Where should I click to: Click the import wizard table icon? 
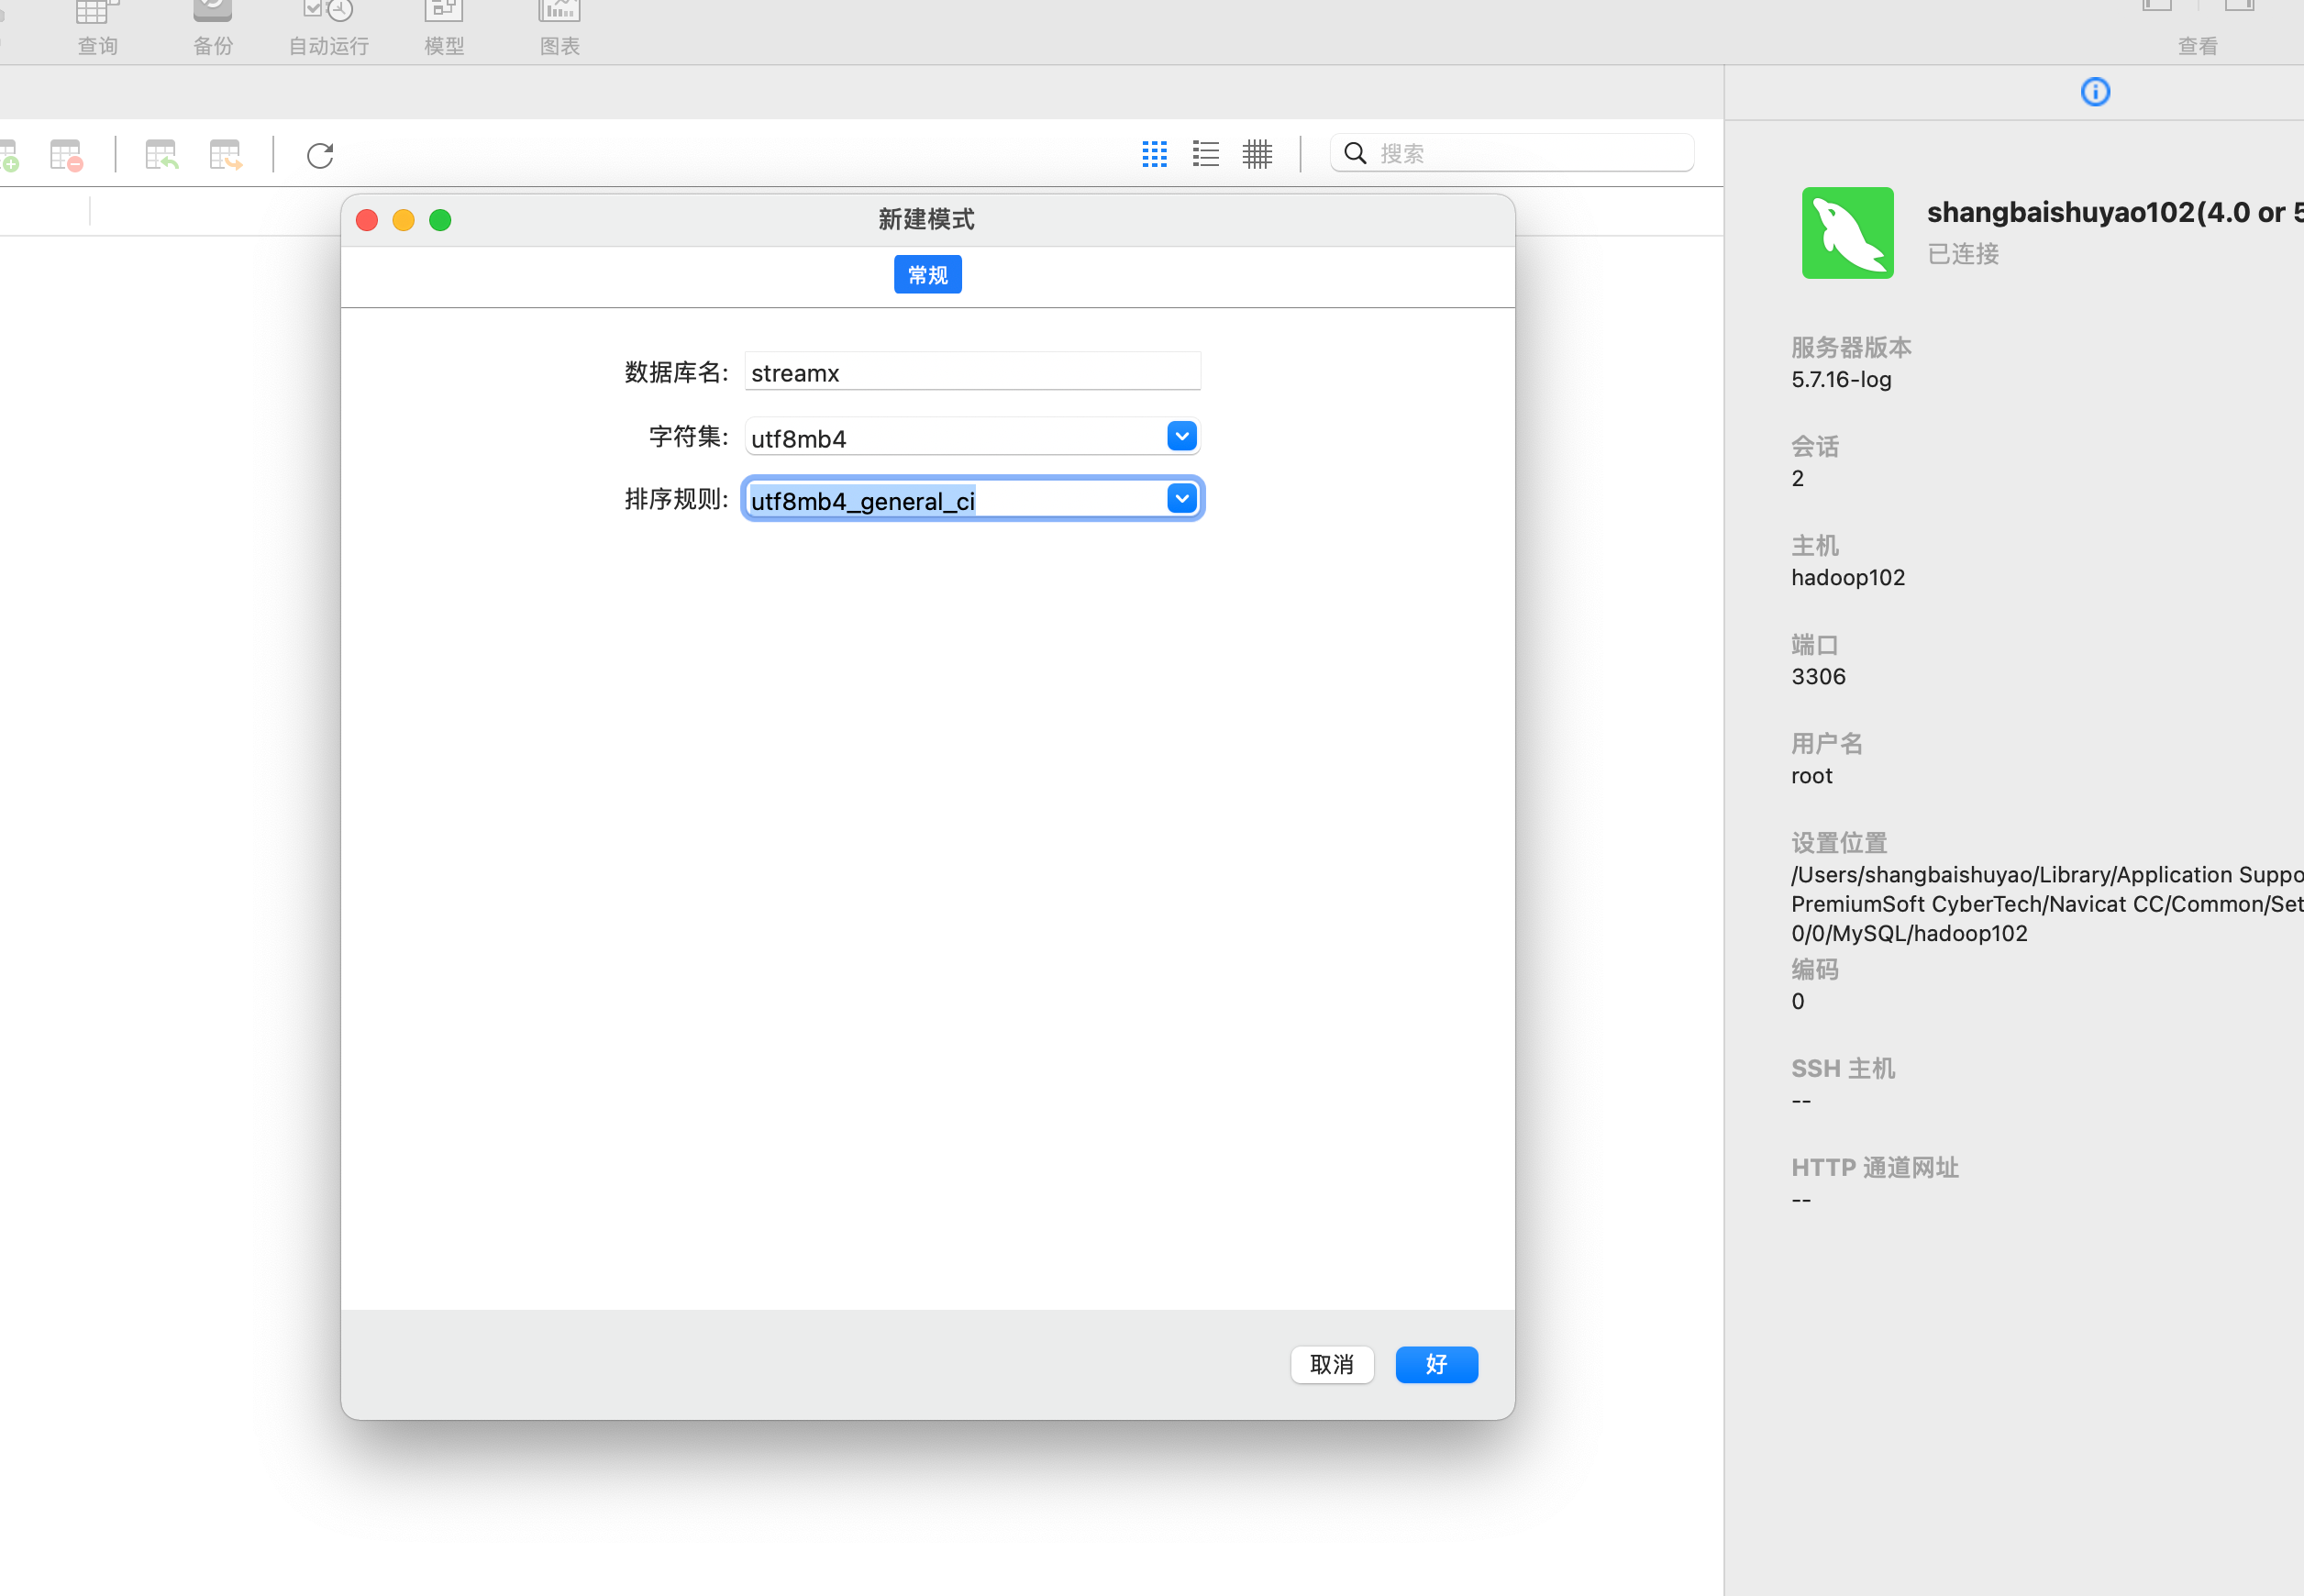point(161,155)
